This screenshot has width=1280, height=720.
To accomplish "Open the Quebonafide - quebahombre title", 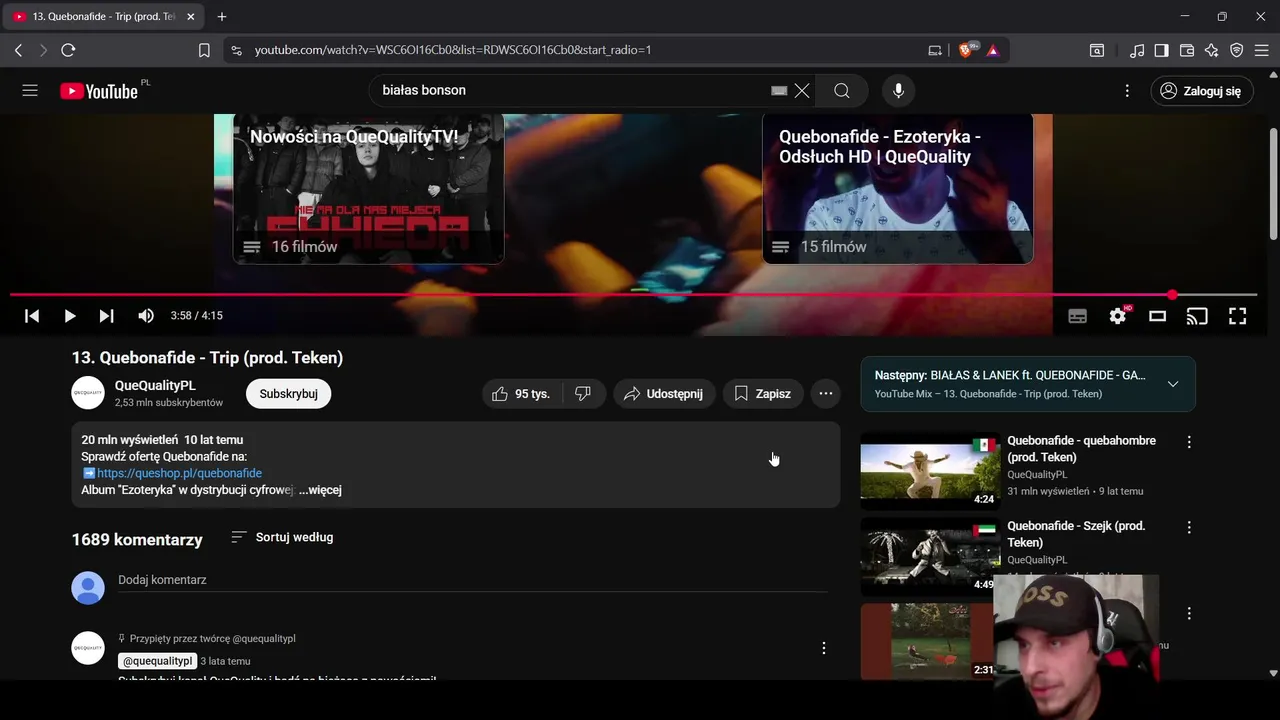I will coord(1081,449).
